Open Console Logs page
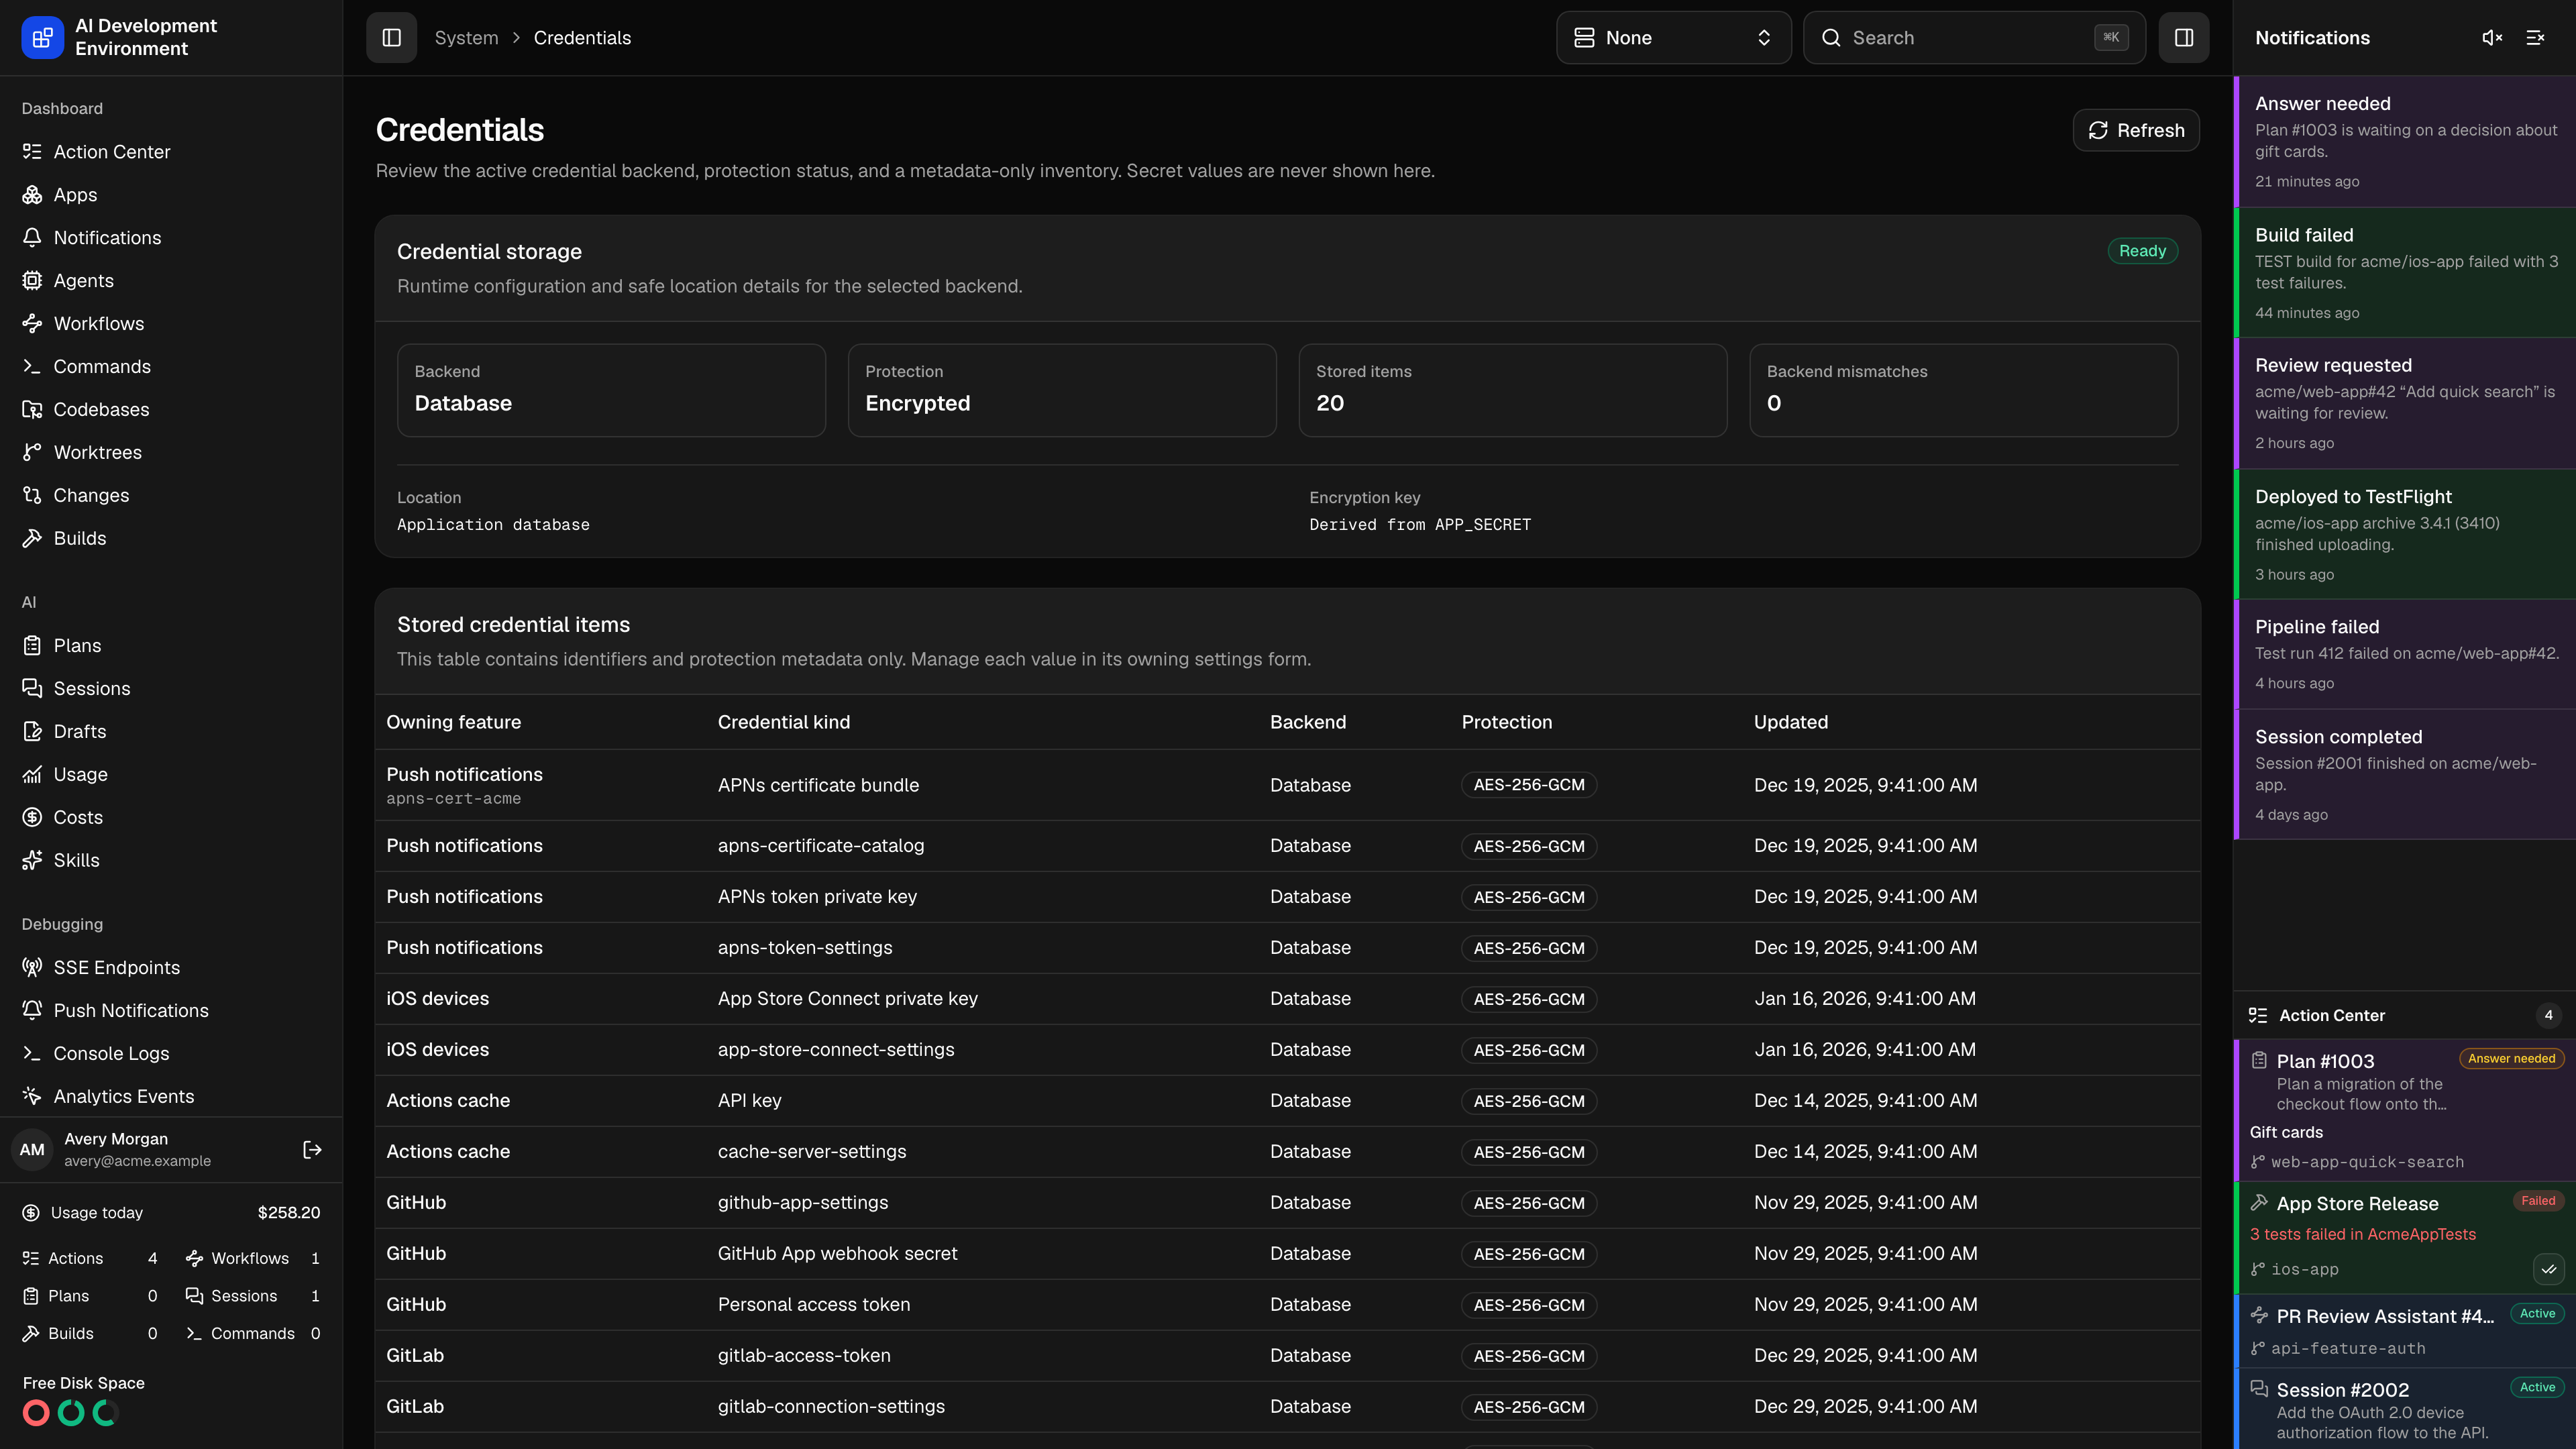 171,1054
